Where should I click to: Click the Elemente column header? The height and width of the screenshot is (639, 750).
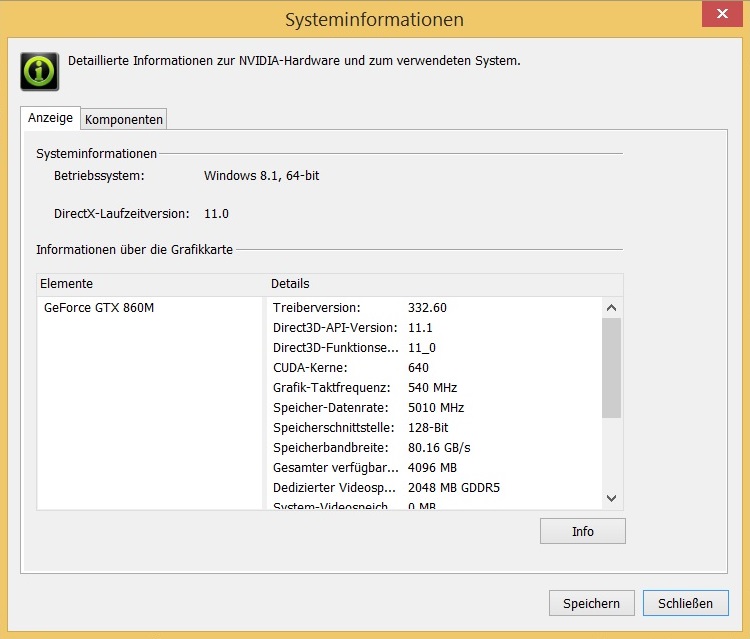pyautogui.click(x=152, y=284)
